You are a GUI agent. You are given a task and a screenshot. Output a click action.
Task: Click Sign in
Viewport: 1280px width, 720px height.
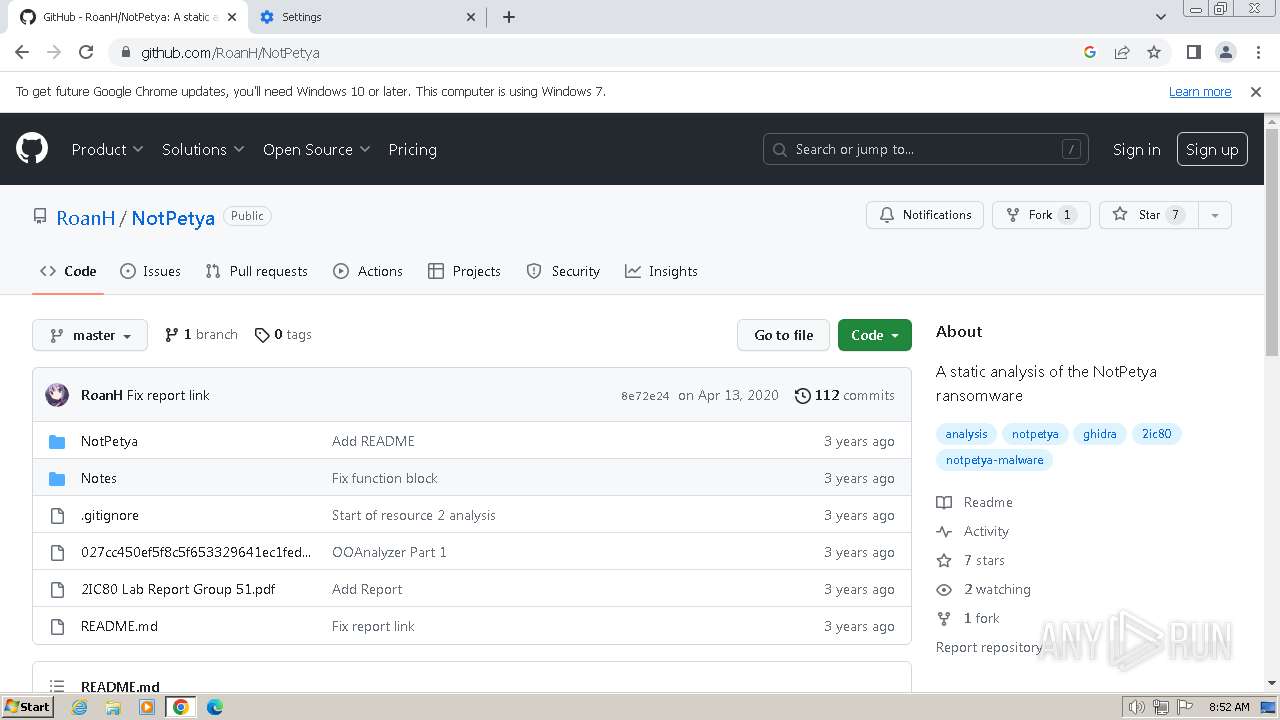pyautogui.click(x=1136, y=149)
